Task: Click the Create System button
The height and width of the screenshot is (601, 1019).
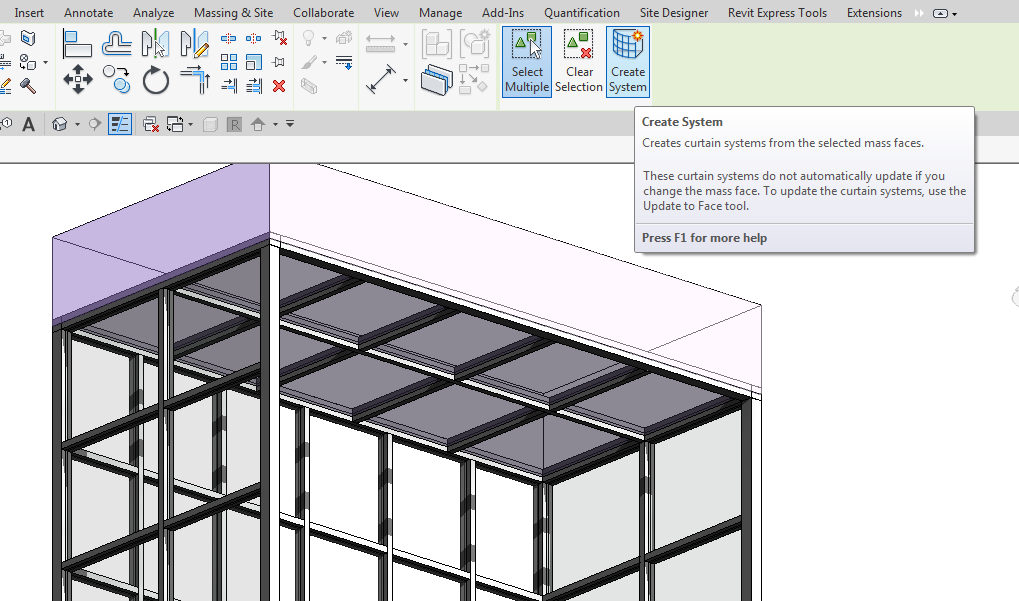Action: (627, 62)
